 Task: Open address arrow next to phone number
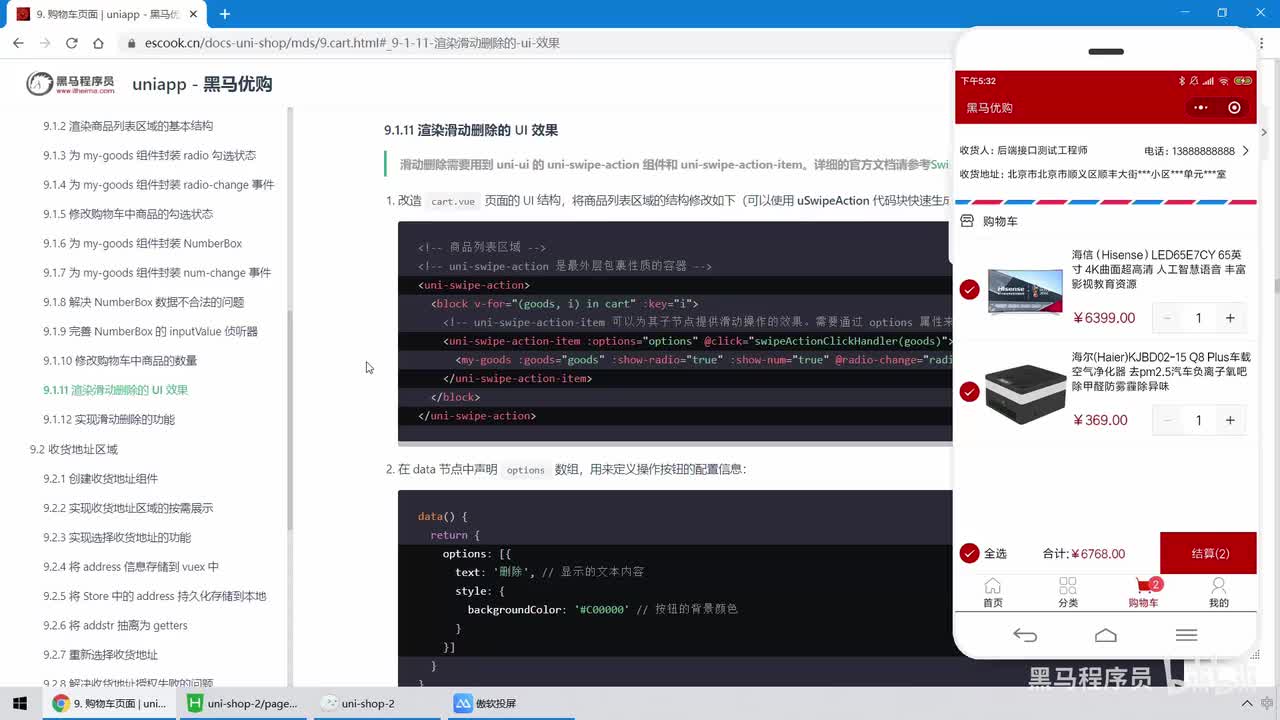tap(1245, 151)
